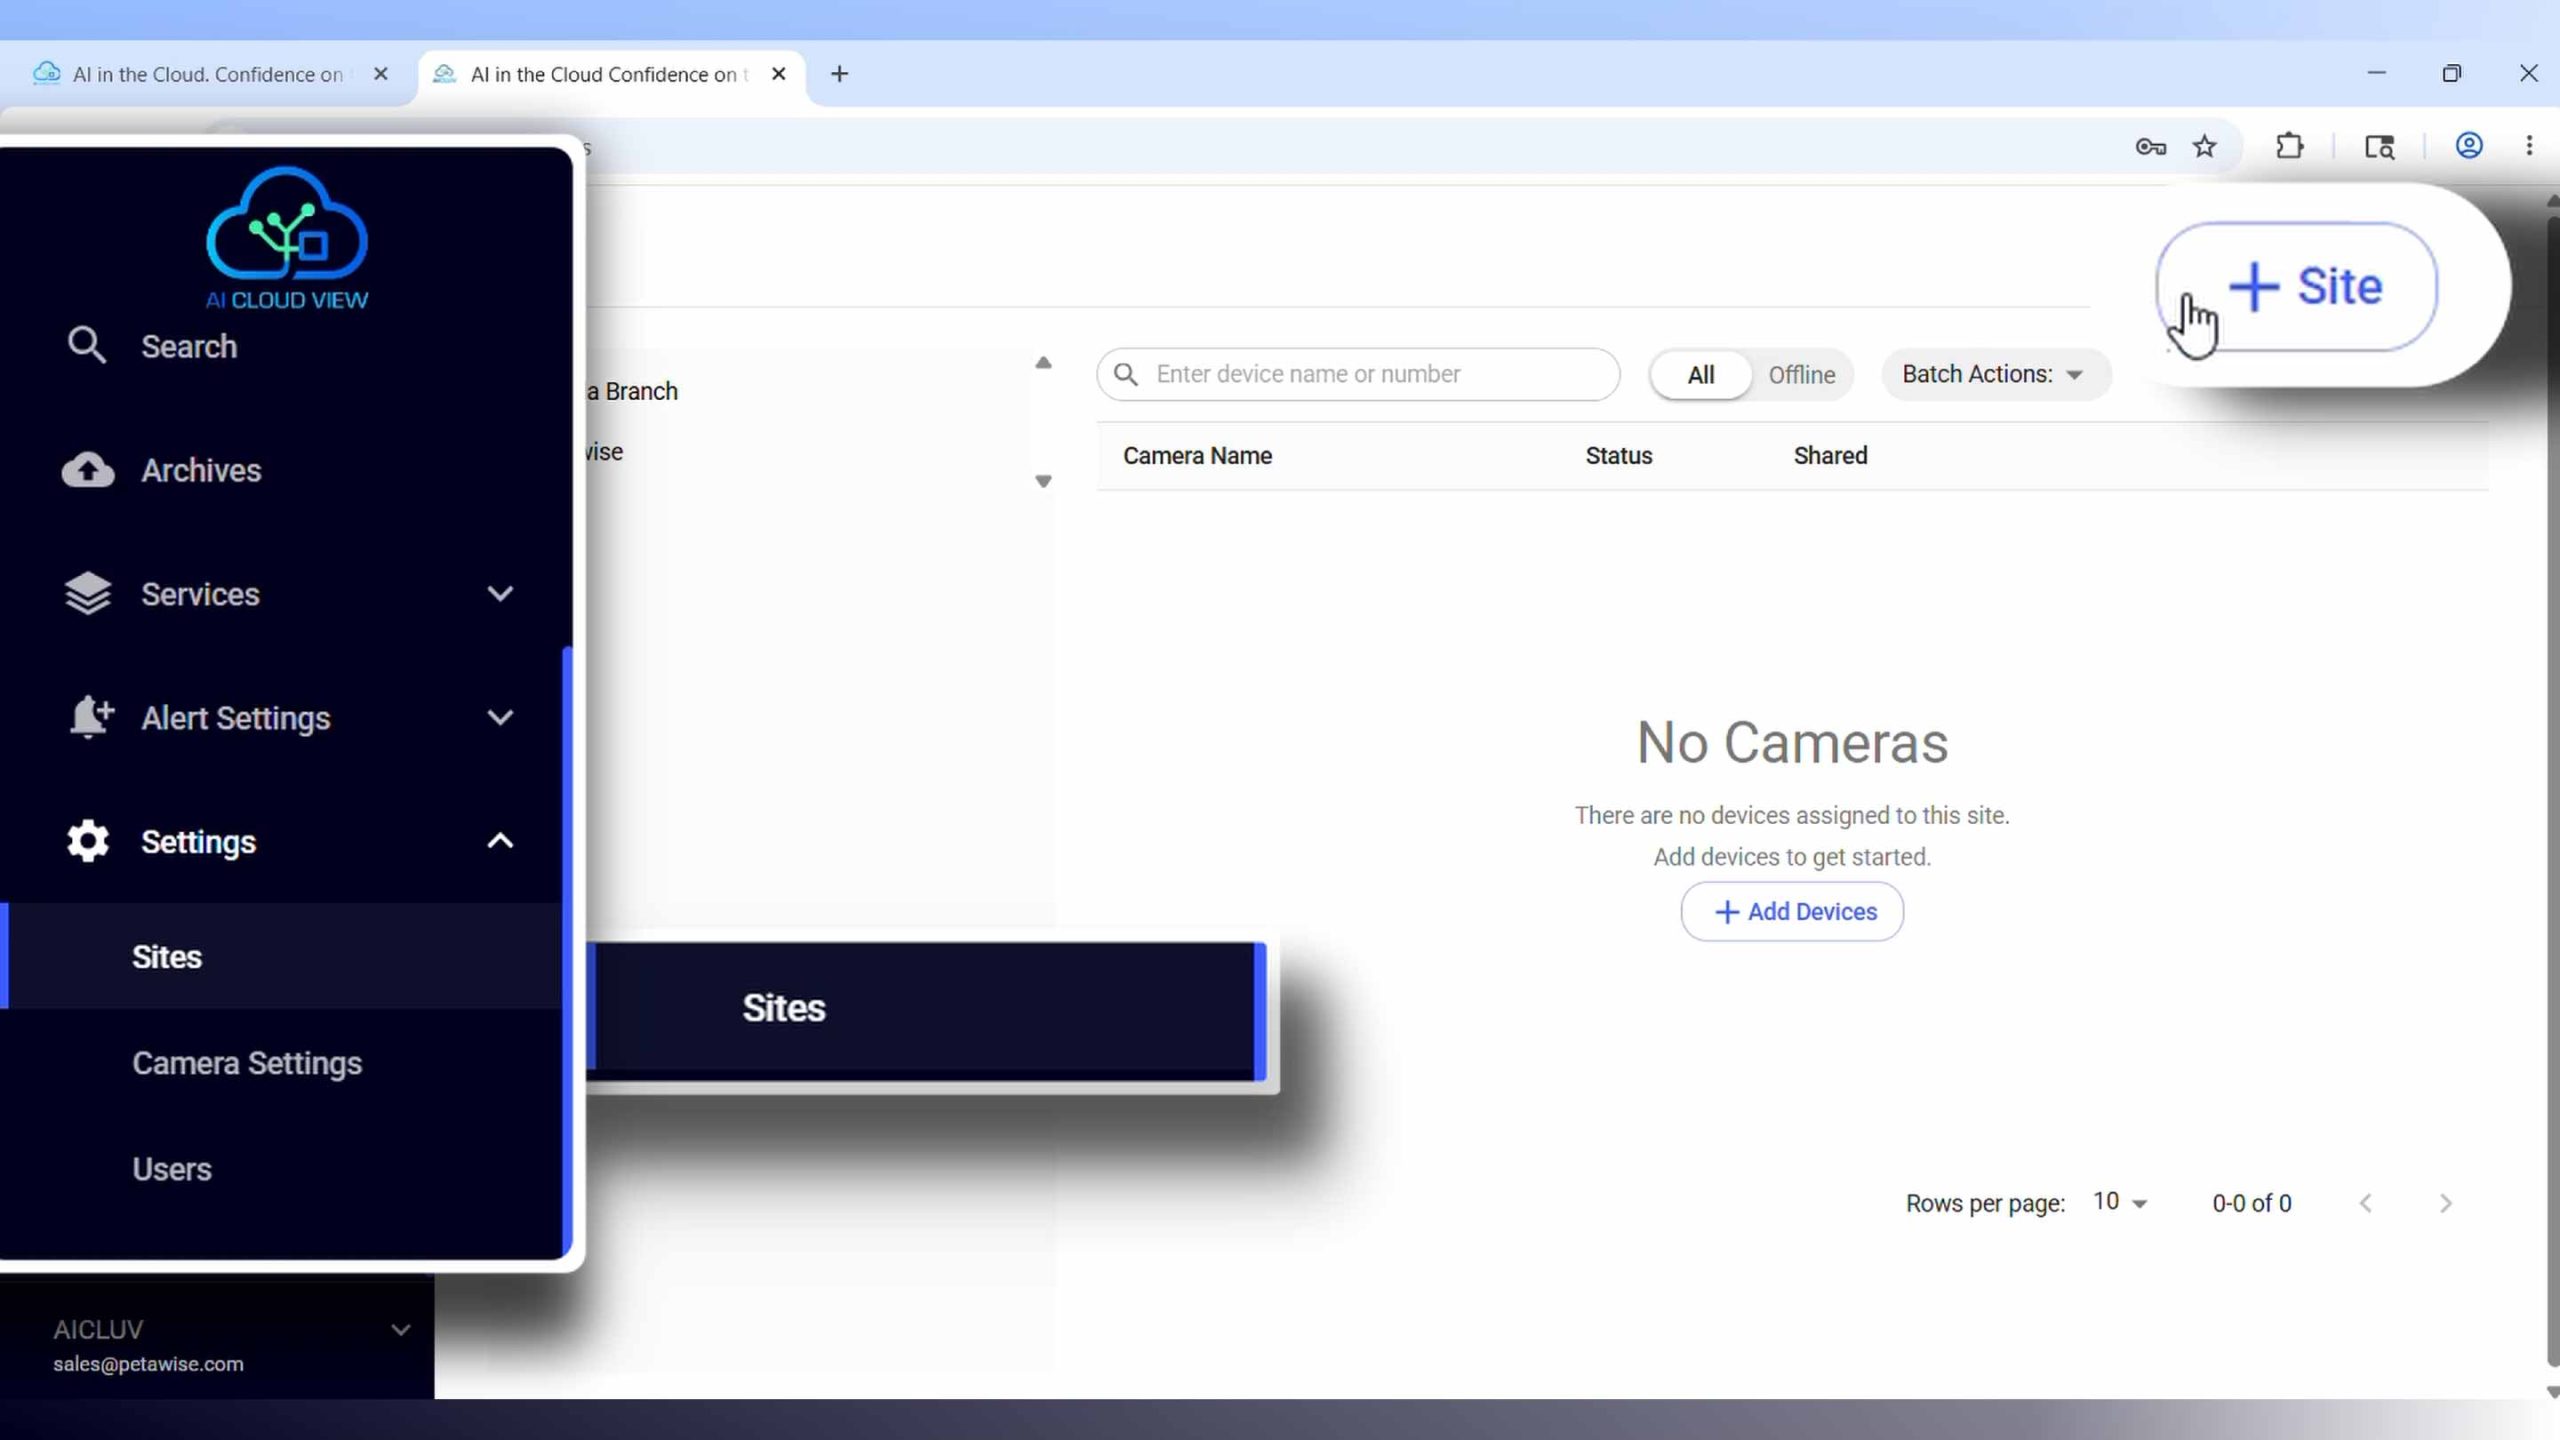Screen dimensions: 2560x1440
Task: Click the device name search field
Action: (x=1358, y=374)
